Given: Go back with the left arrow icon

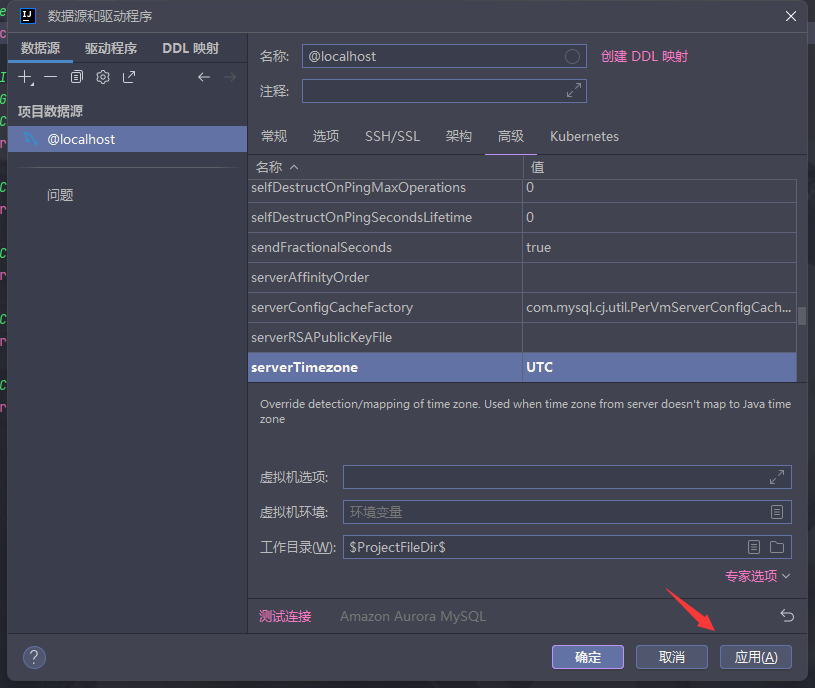Looking at the screenshot, I should [204, 77].
